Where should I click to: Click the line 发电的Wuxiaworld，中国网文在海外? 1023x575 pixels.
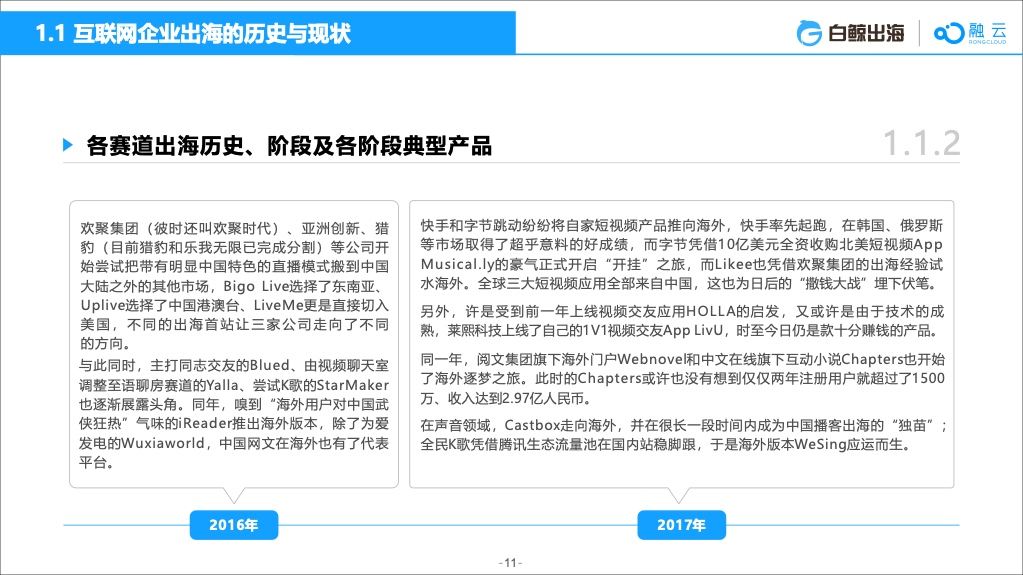click(234, 443)
